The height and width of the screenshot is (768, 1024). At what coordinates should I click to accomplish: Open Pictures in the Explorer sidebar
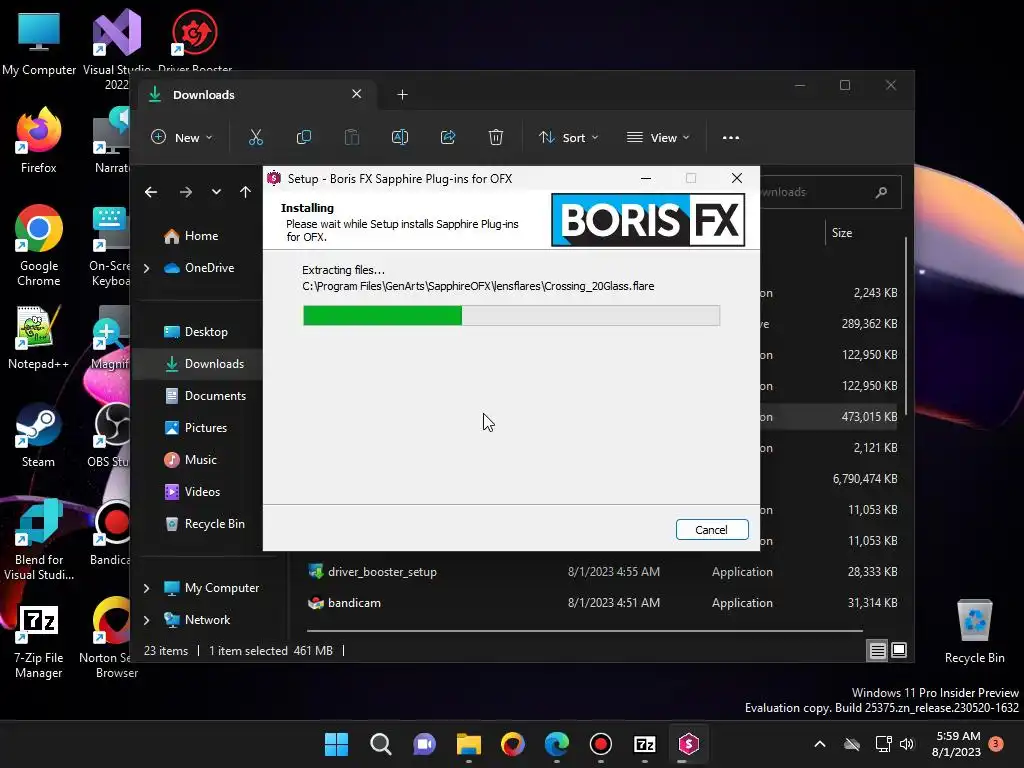tap(196, 428)
